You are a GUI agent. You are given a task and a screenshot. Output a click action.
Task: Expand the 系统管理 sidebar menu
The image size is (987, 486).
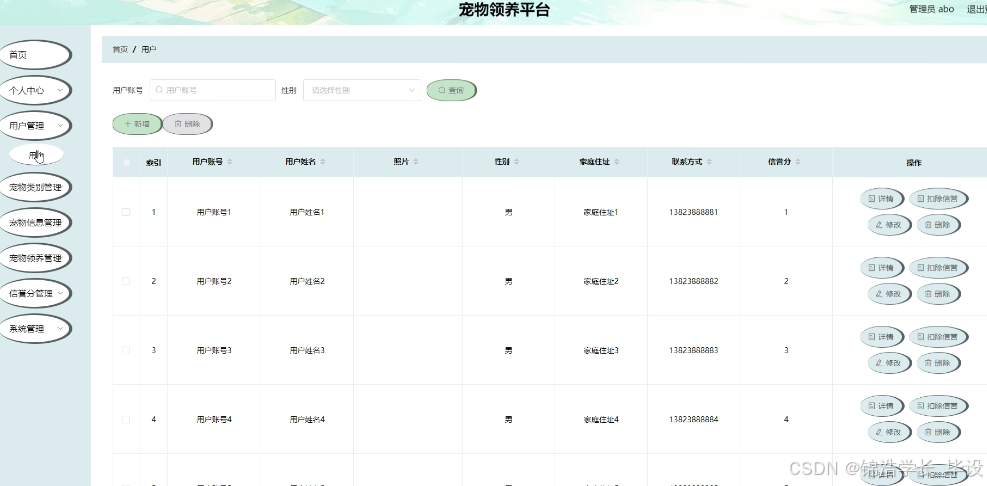(35, 328)
